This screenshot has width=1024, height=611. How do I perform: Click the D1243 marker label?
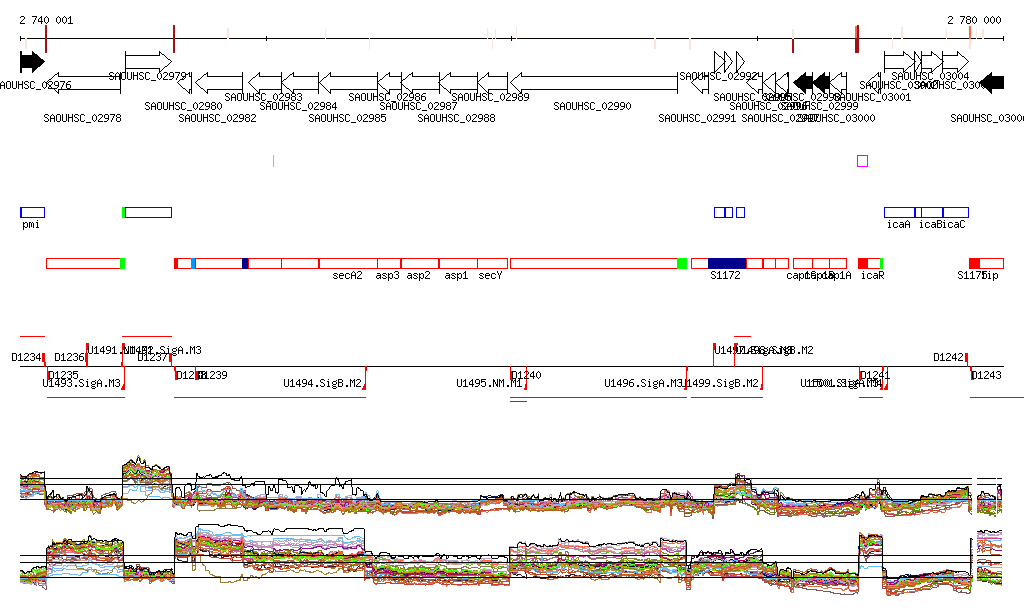[986, 375]
